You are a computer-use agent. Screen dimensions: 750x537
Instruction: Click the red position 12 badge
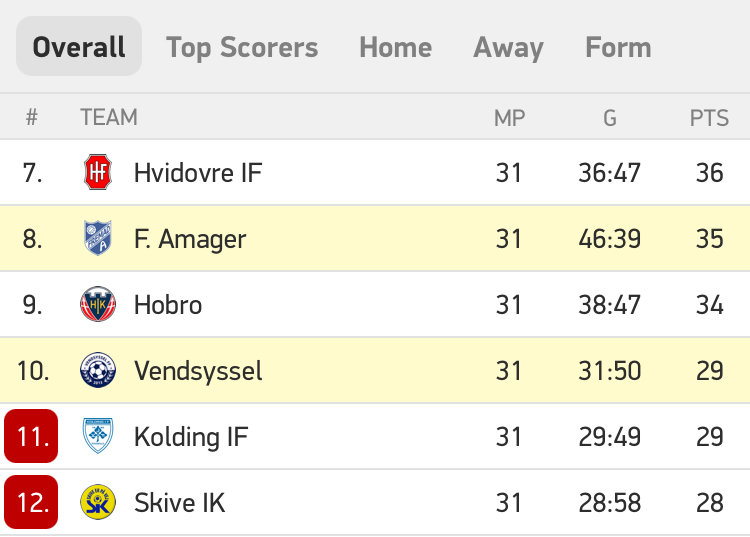click(x=31, y=502)
